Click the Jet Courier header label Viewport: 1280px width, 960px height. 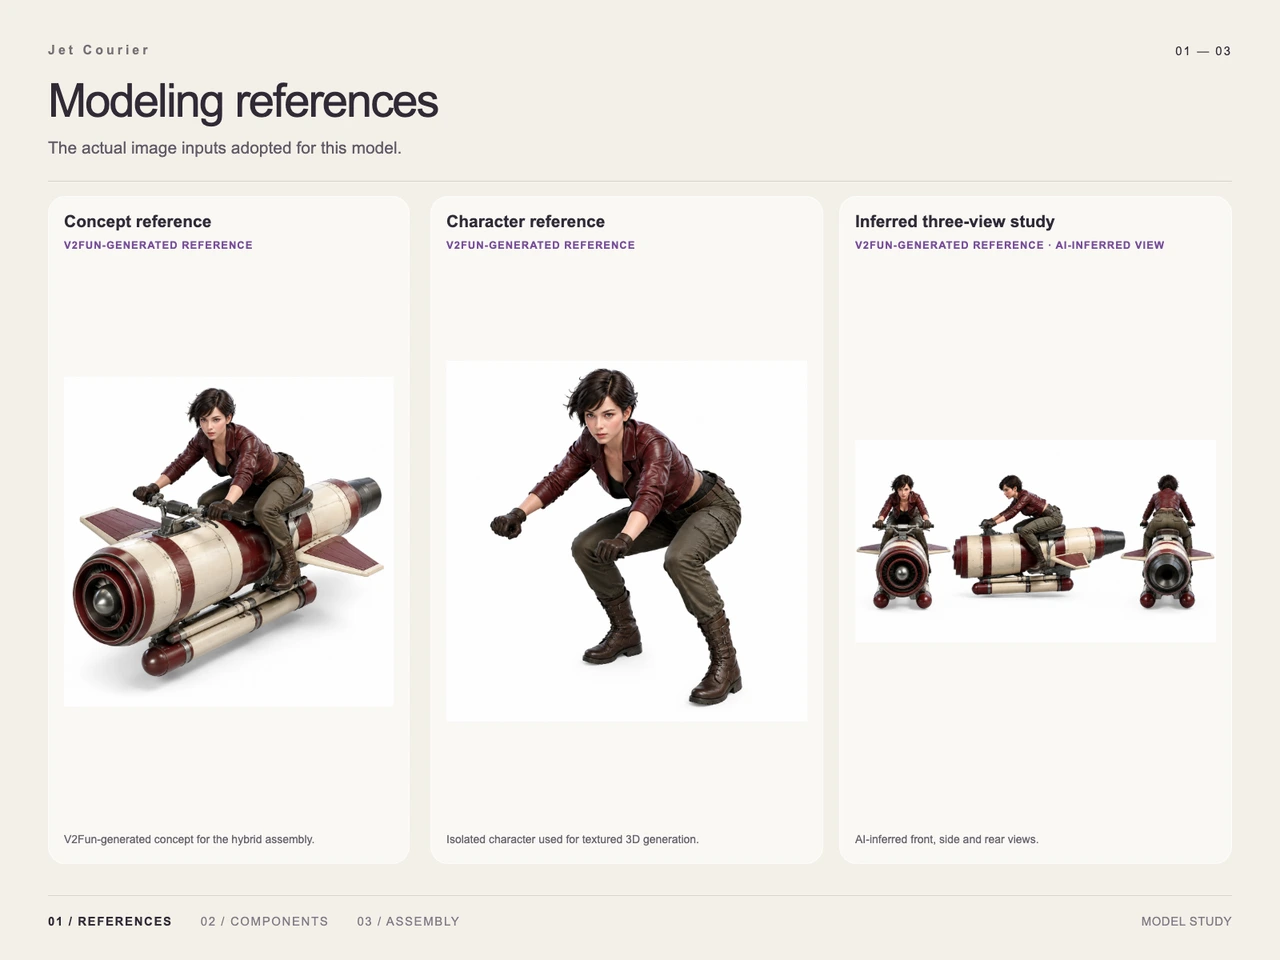[99, 50]
